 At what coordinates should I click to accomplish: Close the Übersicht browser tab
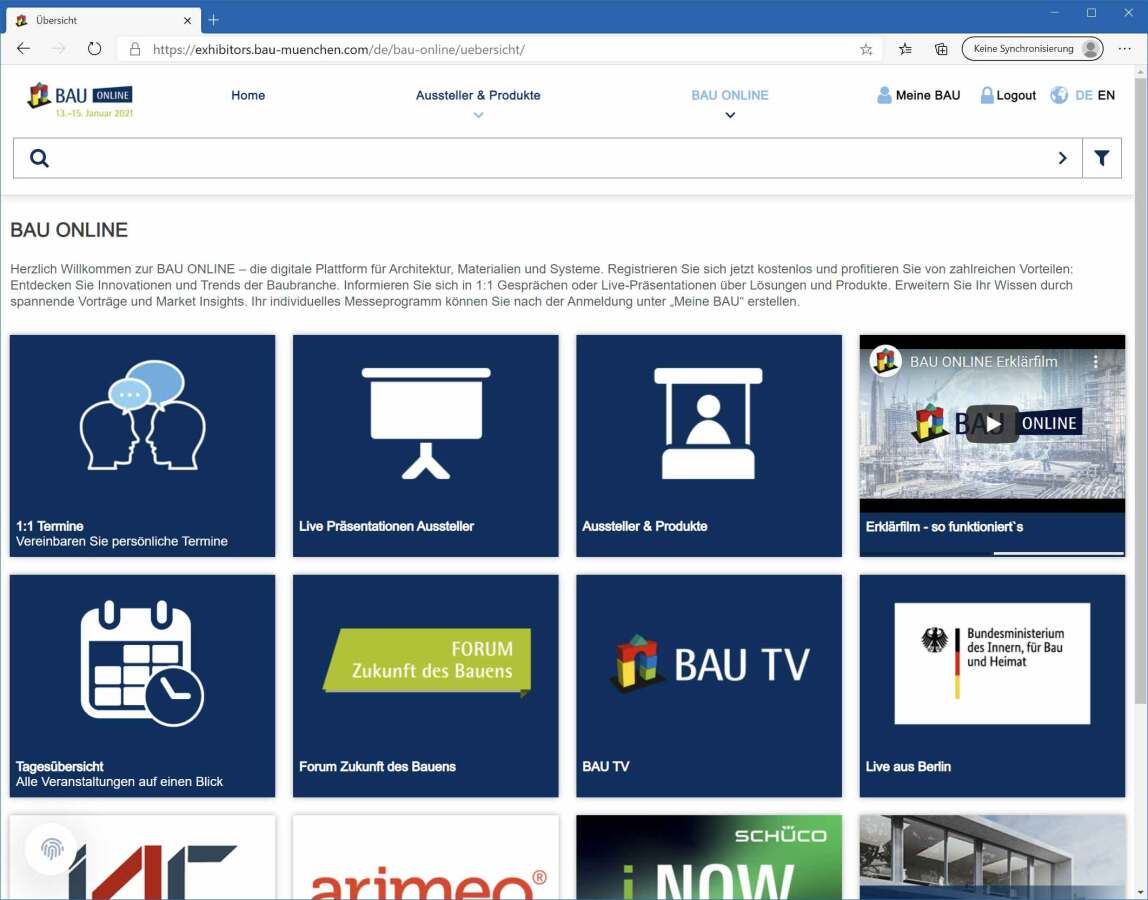[x=187, y=21]
